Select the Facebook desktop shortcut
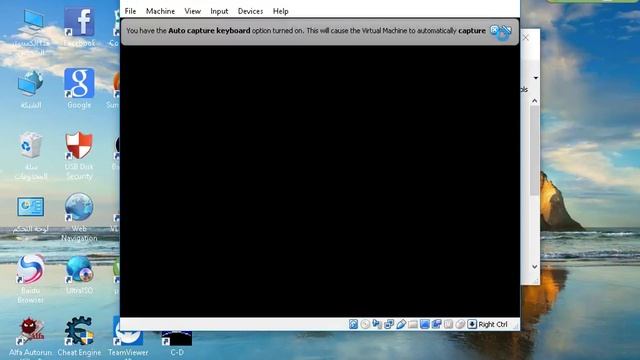 pos(79,28)
